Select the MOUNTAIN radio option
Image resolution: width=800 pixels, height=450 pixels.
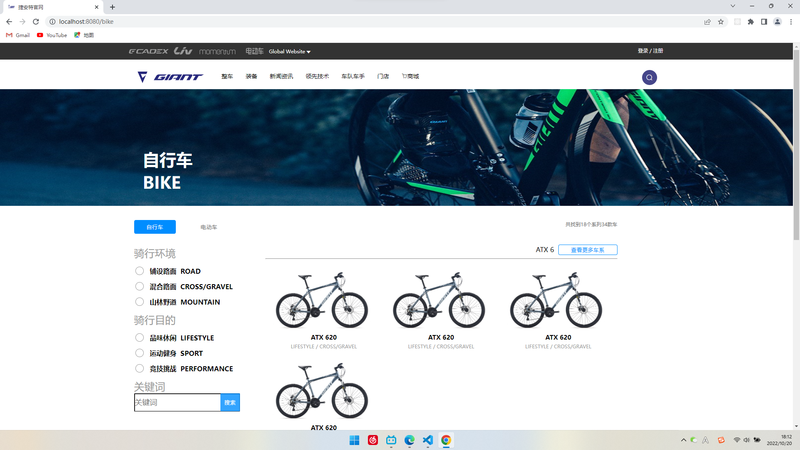(139, 302)
